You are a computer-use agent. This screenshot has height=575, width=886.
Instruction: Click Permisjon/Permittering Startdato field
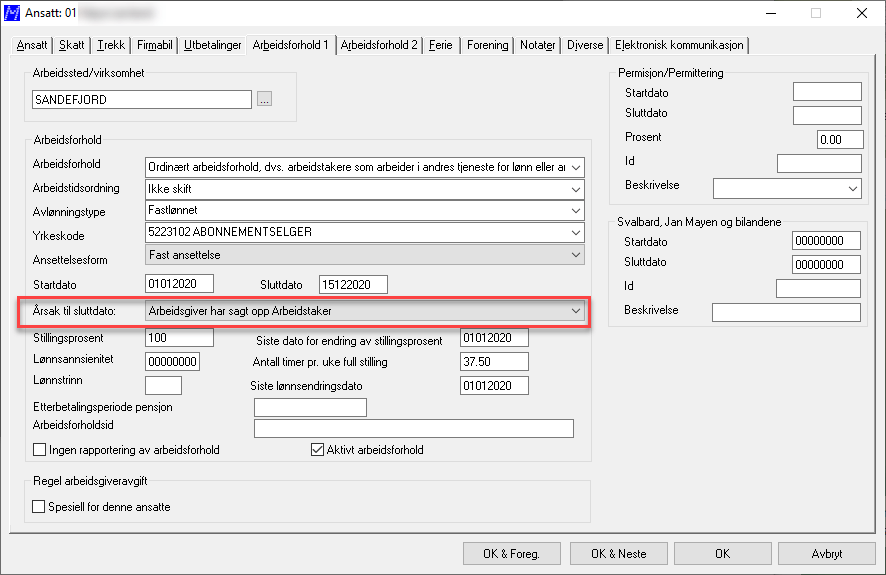[x=827, y=92]
